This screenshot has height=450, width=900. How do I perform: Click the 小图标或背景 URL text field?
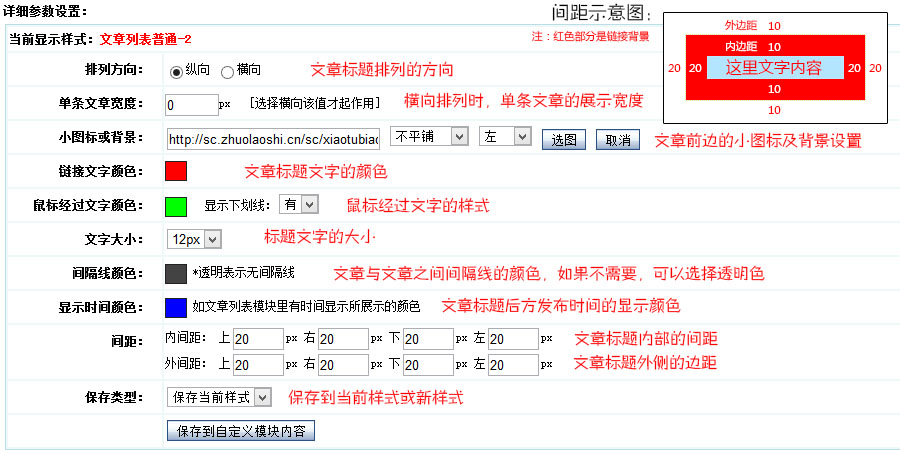(273, 138)
